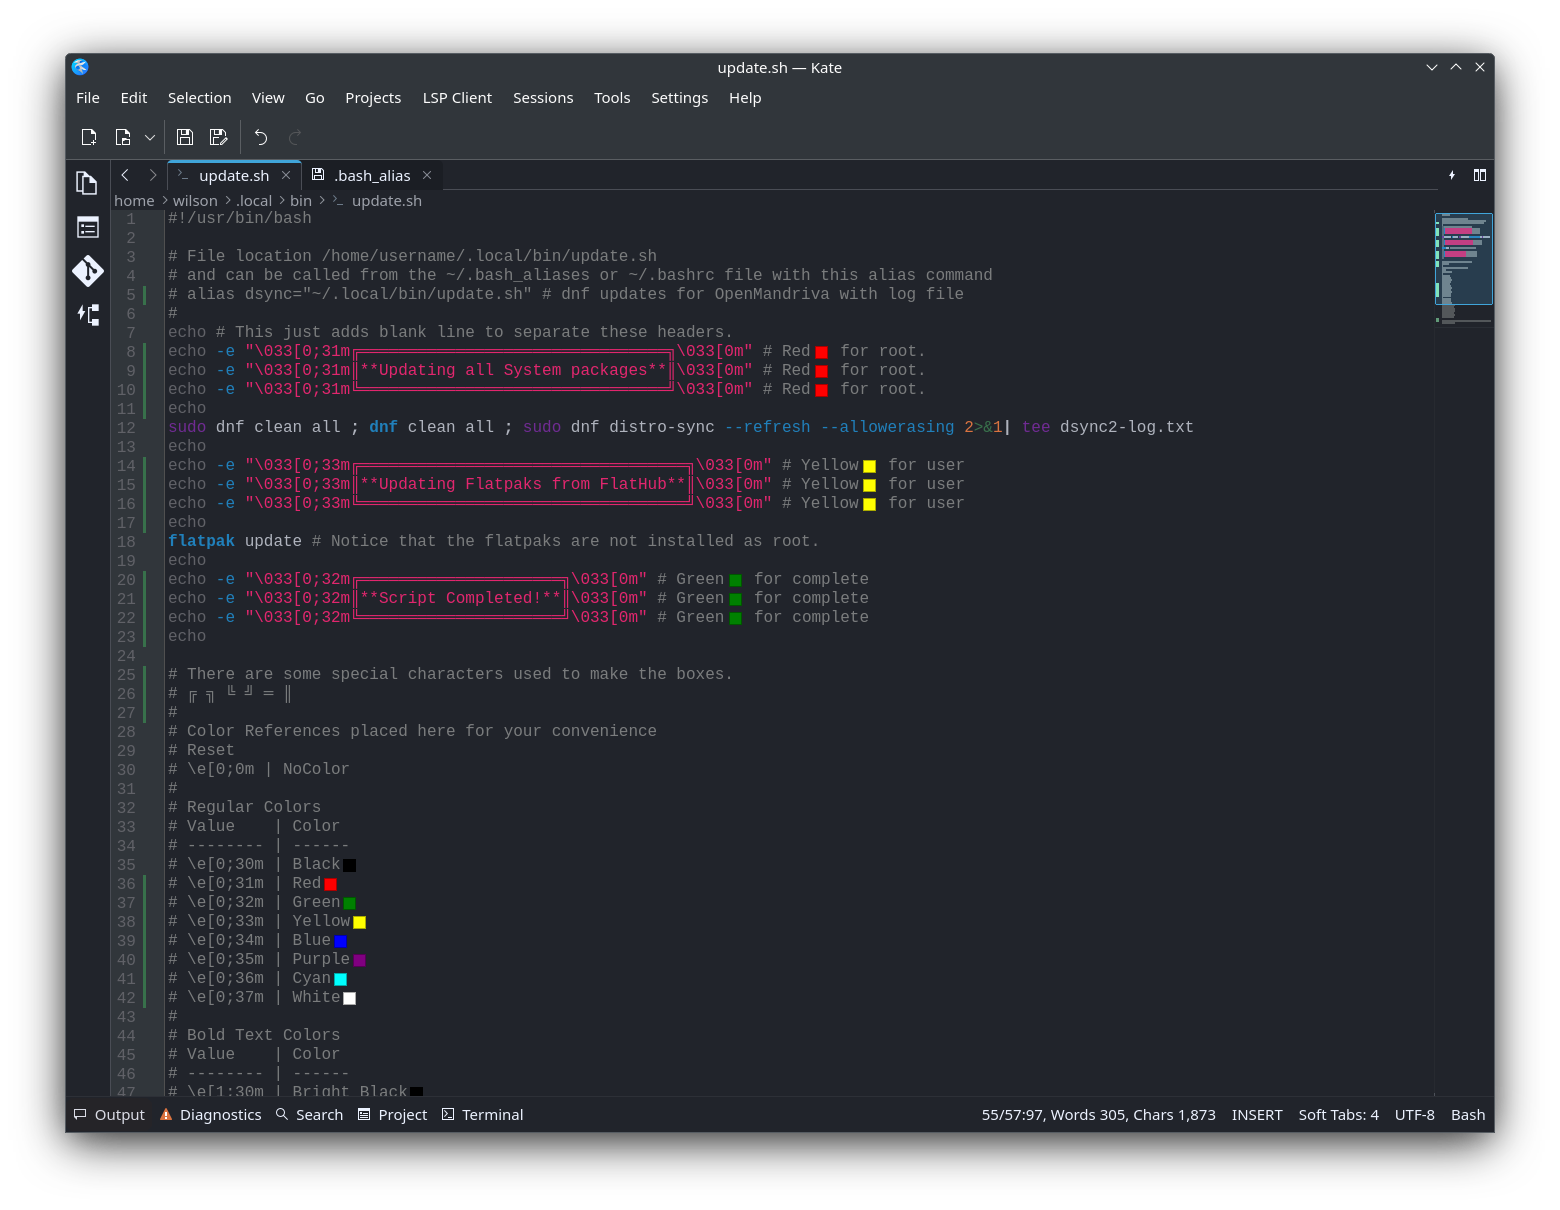
Task: Switch to the update.sh tab
Action: (x=234, y=175)
